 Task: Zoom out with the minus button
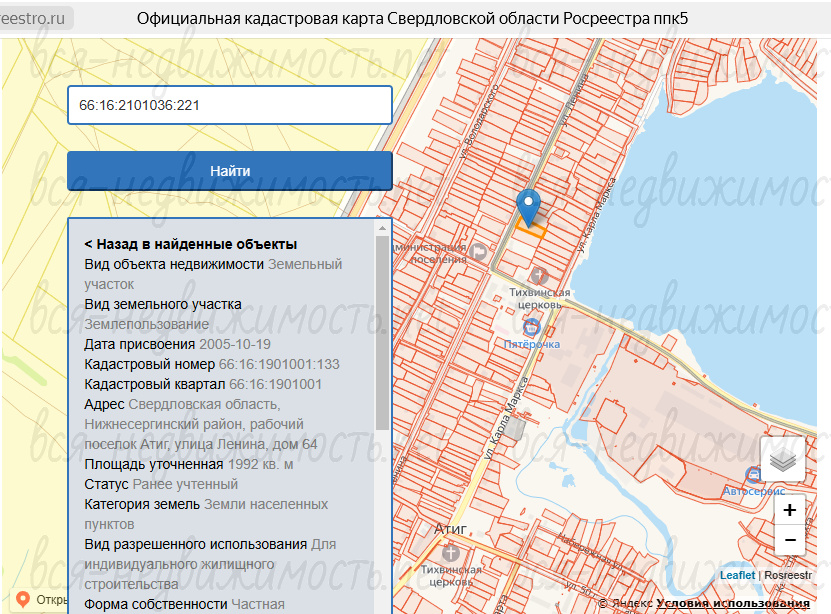point(790,540)
